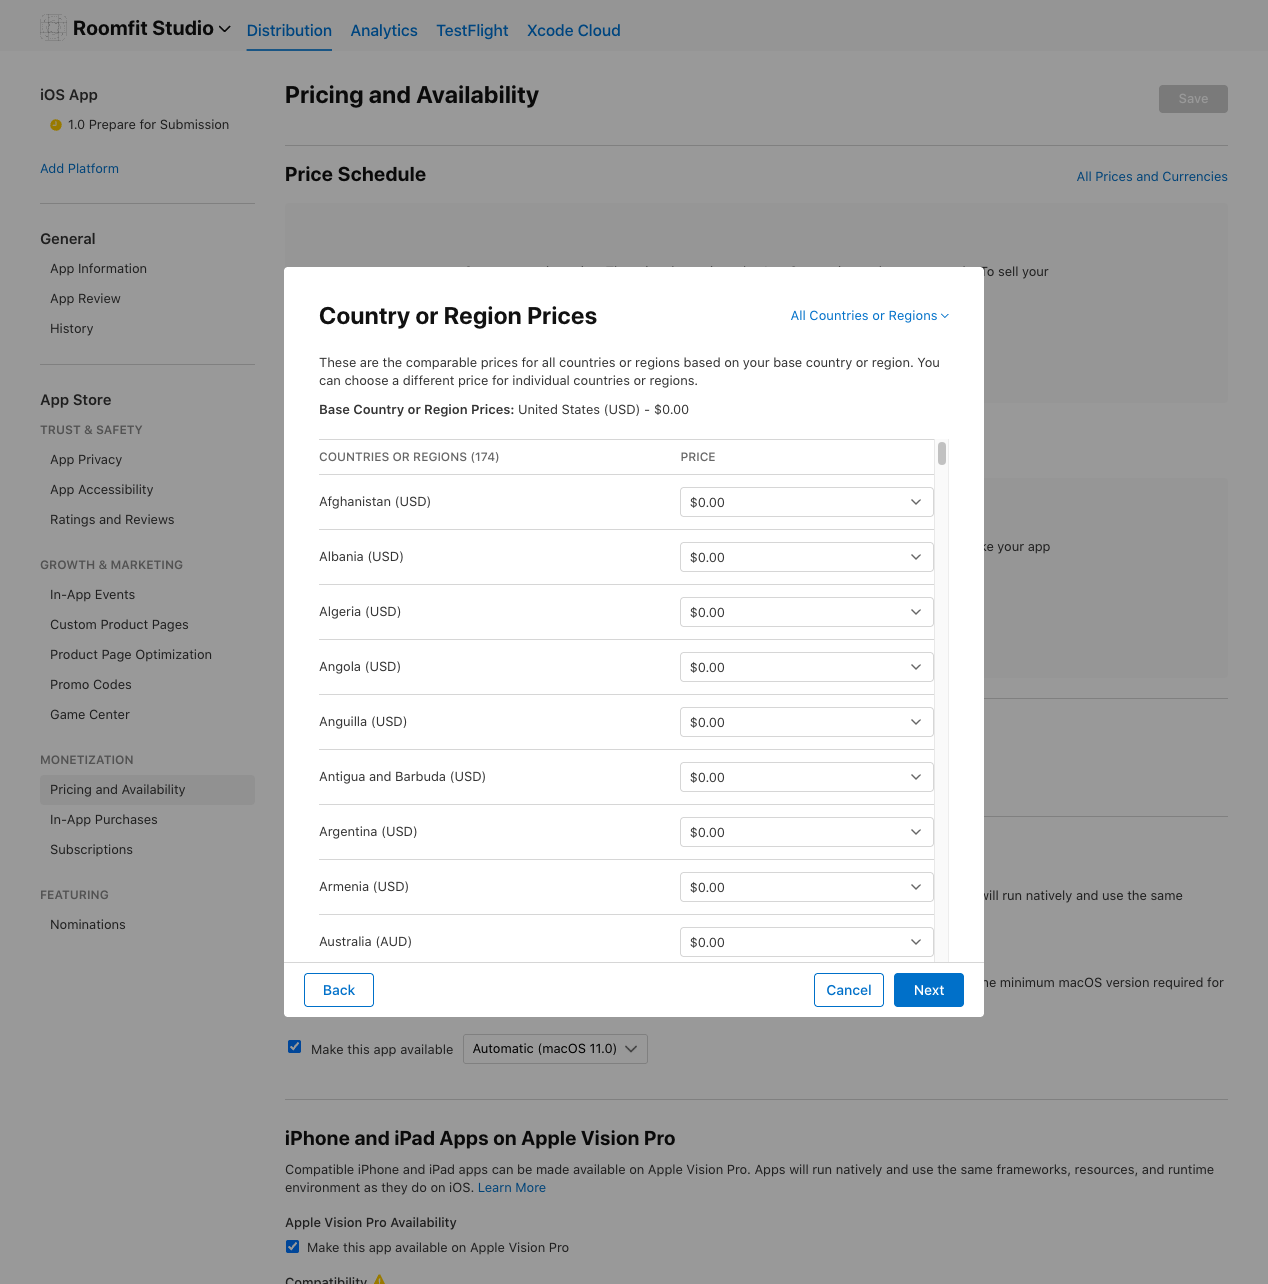Viewport: 1268px width, 1284px height.
Task: Open the Automatic (macOS 11.0) version dropdown
Action: tap(555, 1049)
